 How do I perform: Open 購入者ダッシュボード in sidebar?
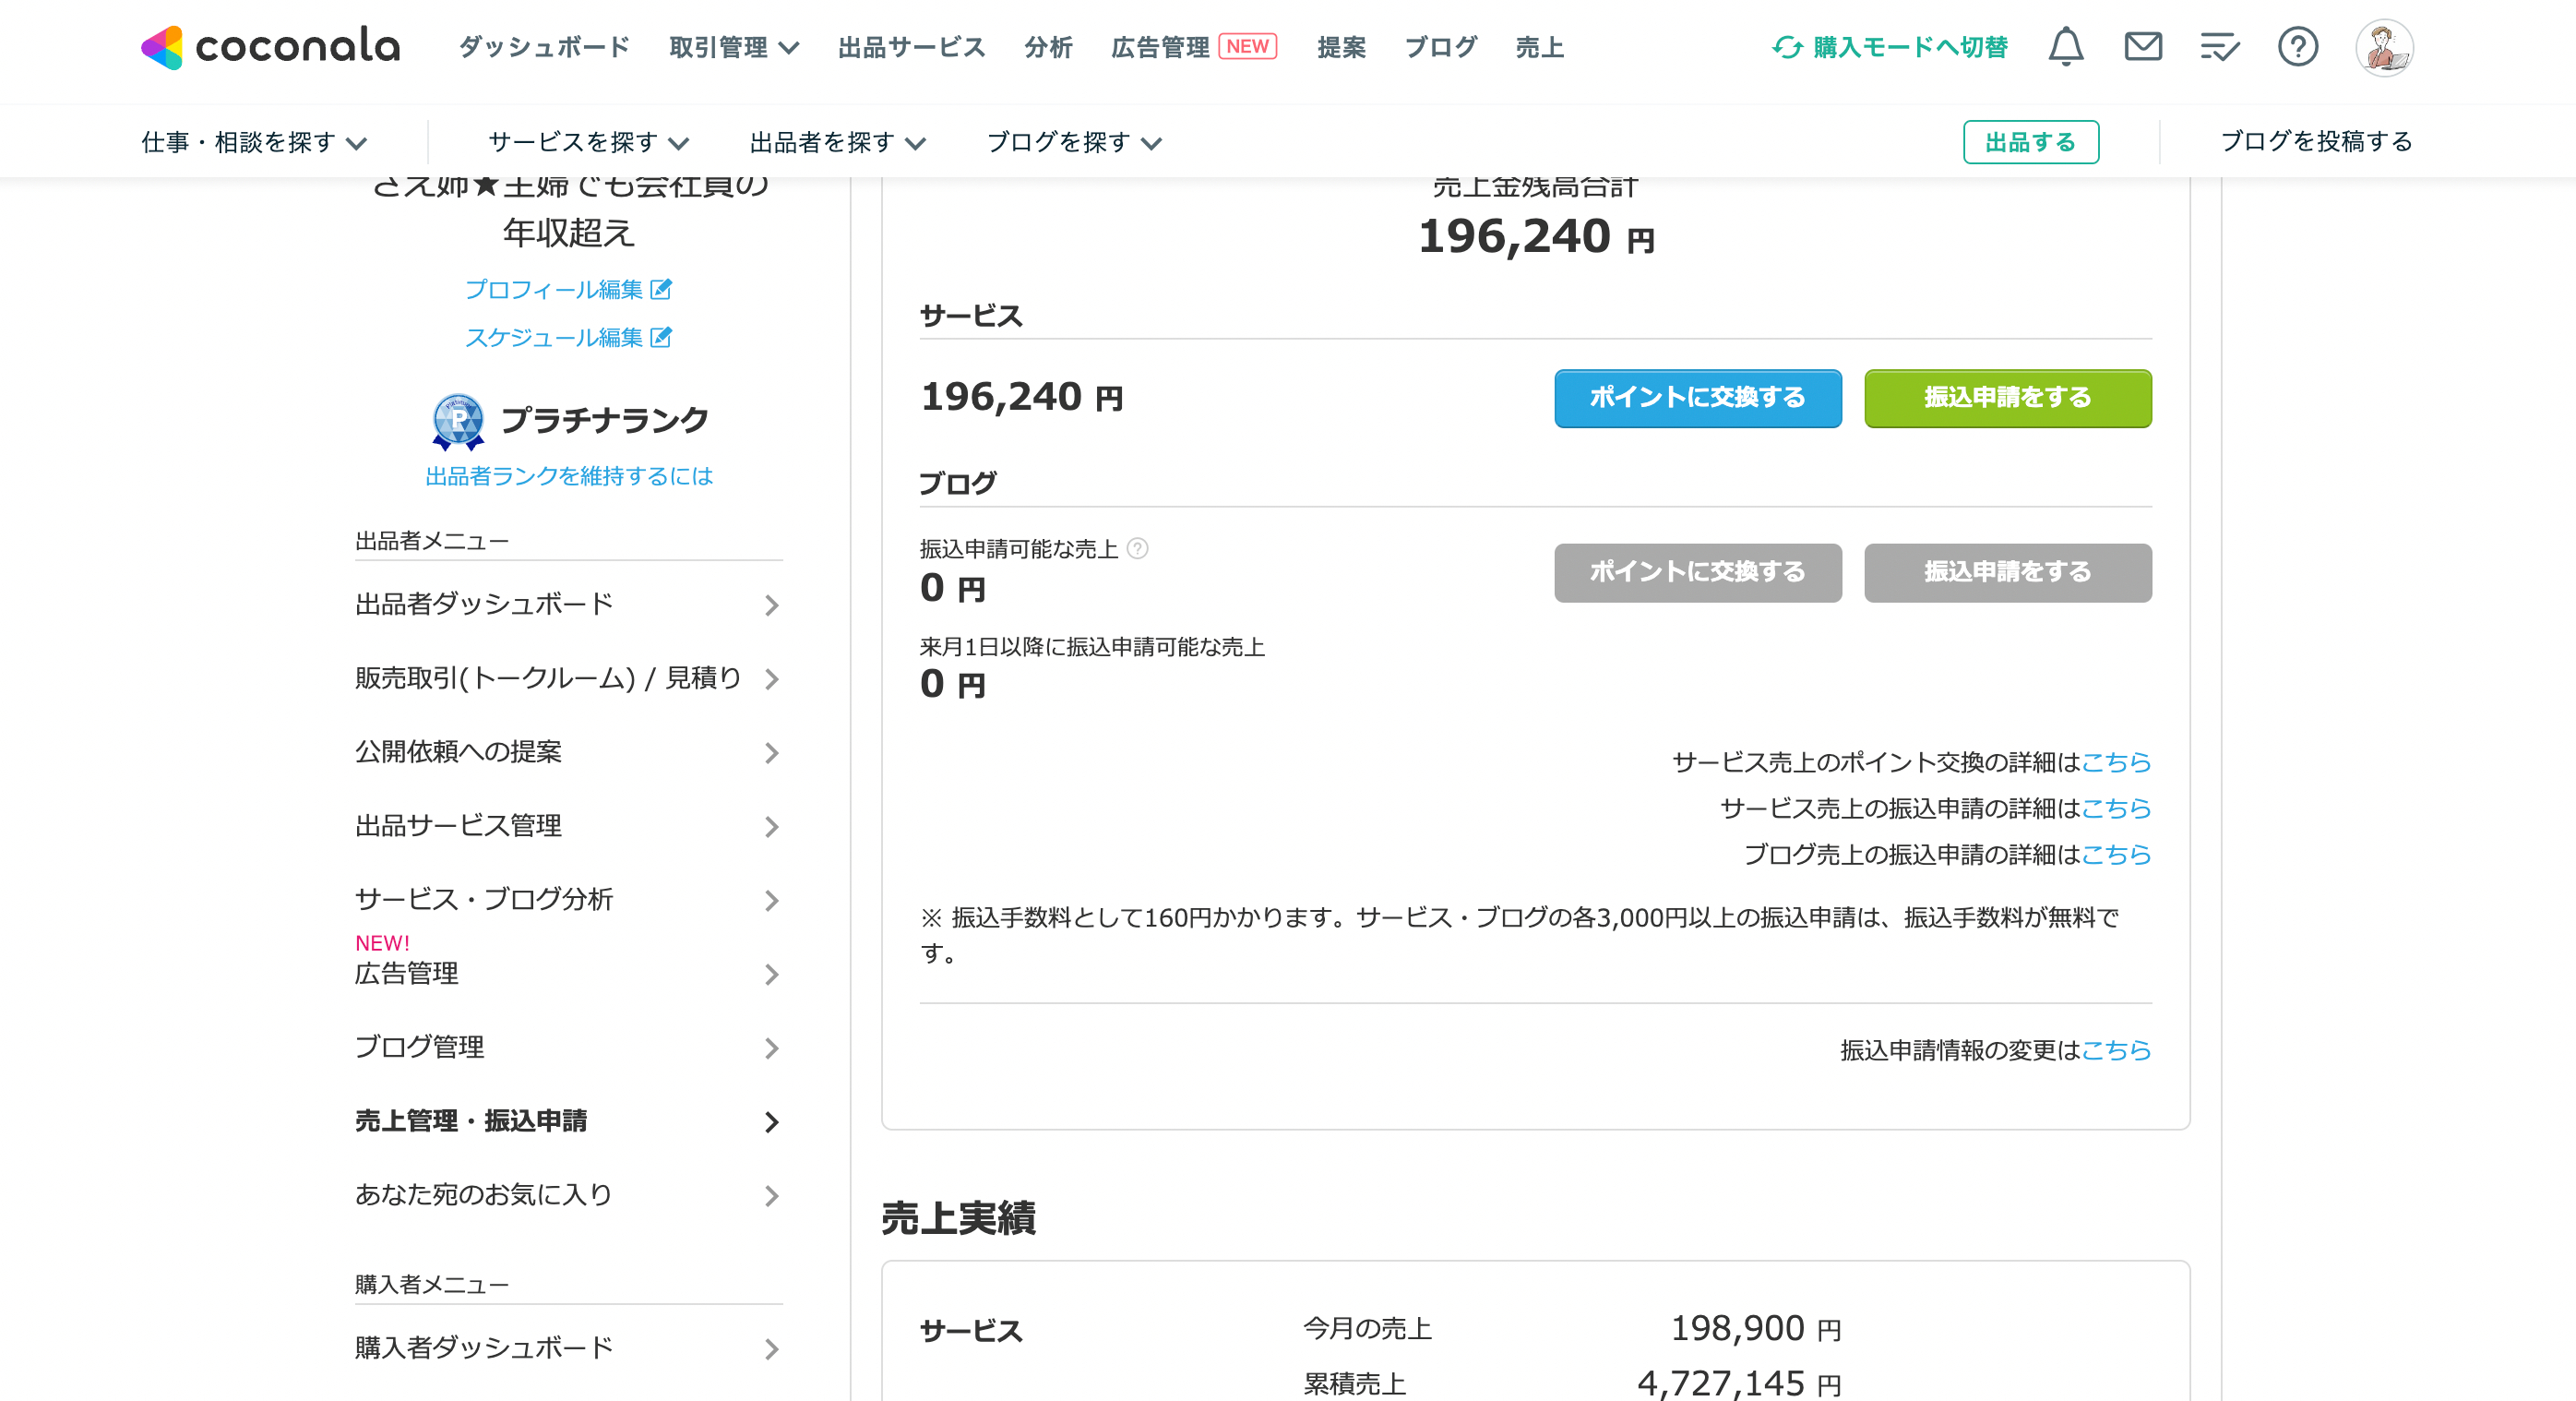click(x=568, y=1348)
